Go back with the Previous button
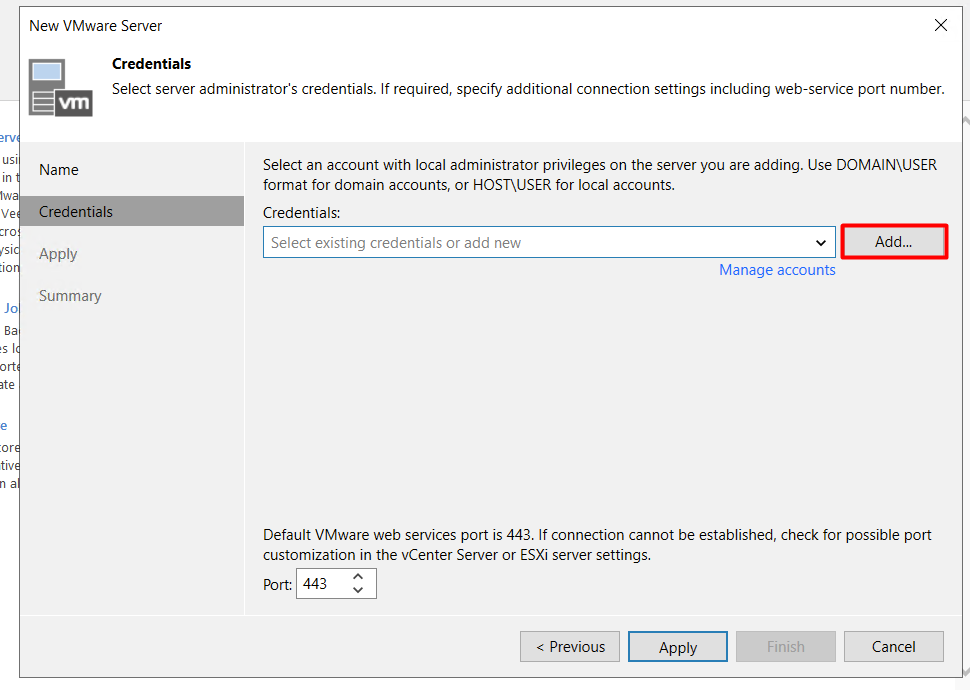The image size is (970, 690). pyautogui.click(x=570, y=647)
